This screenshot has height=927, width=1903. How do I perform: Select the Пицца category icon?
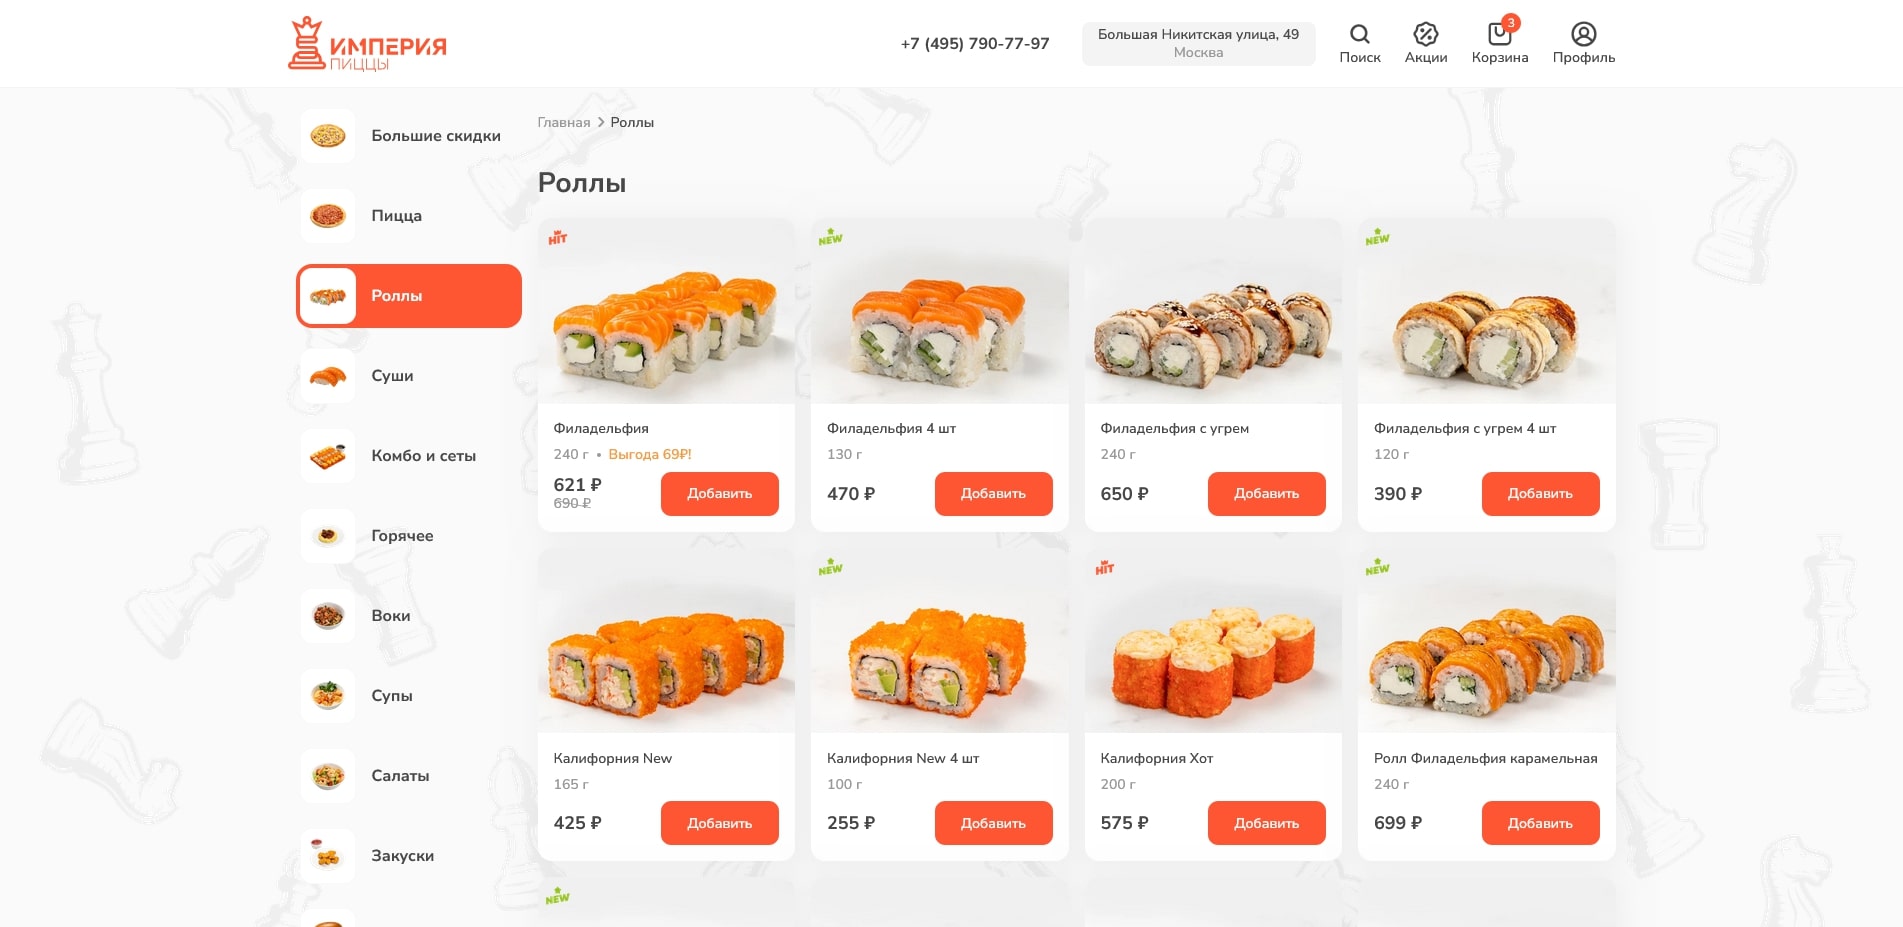328,216
